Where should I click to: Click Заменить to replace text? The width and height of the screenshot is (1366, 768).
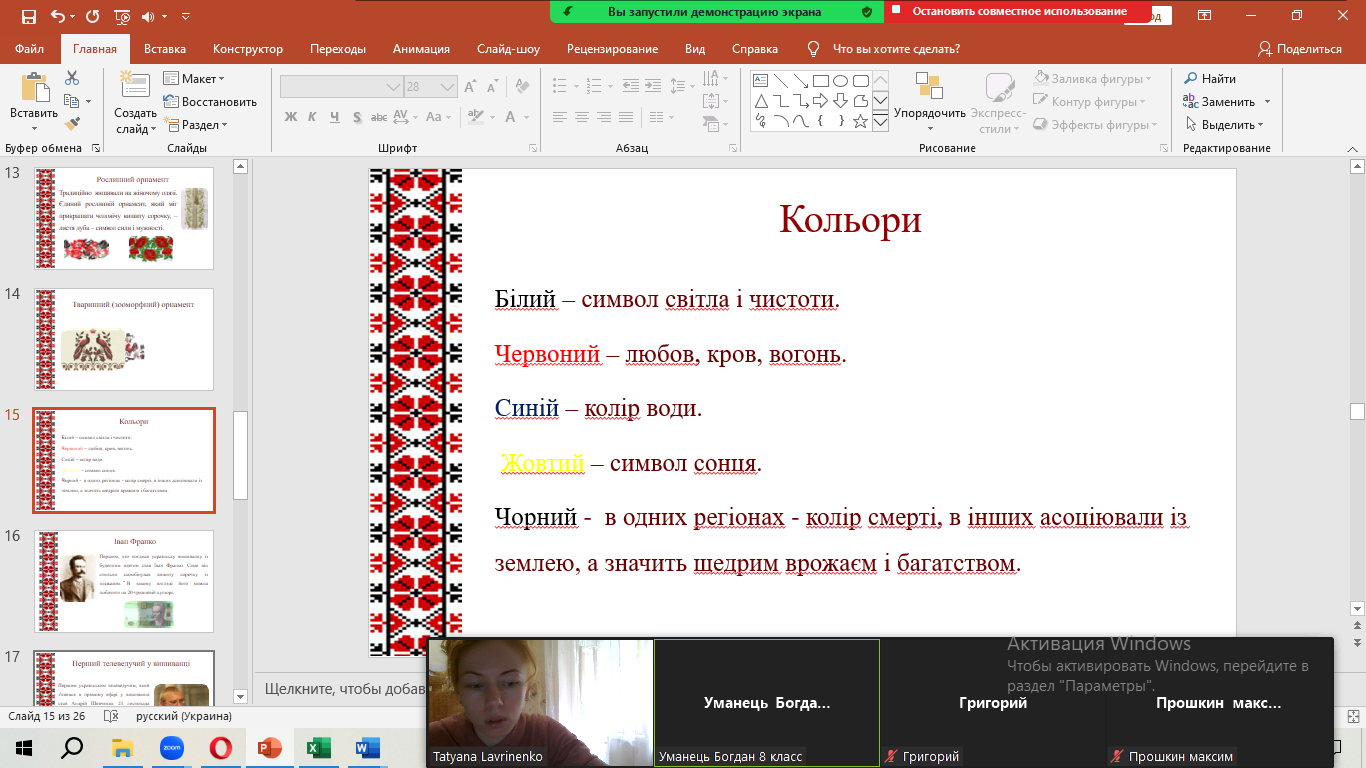(x=1227, y=102)
